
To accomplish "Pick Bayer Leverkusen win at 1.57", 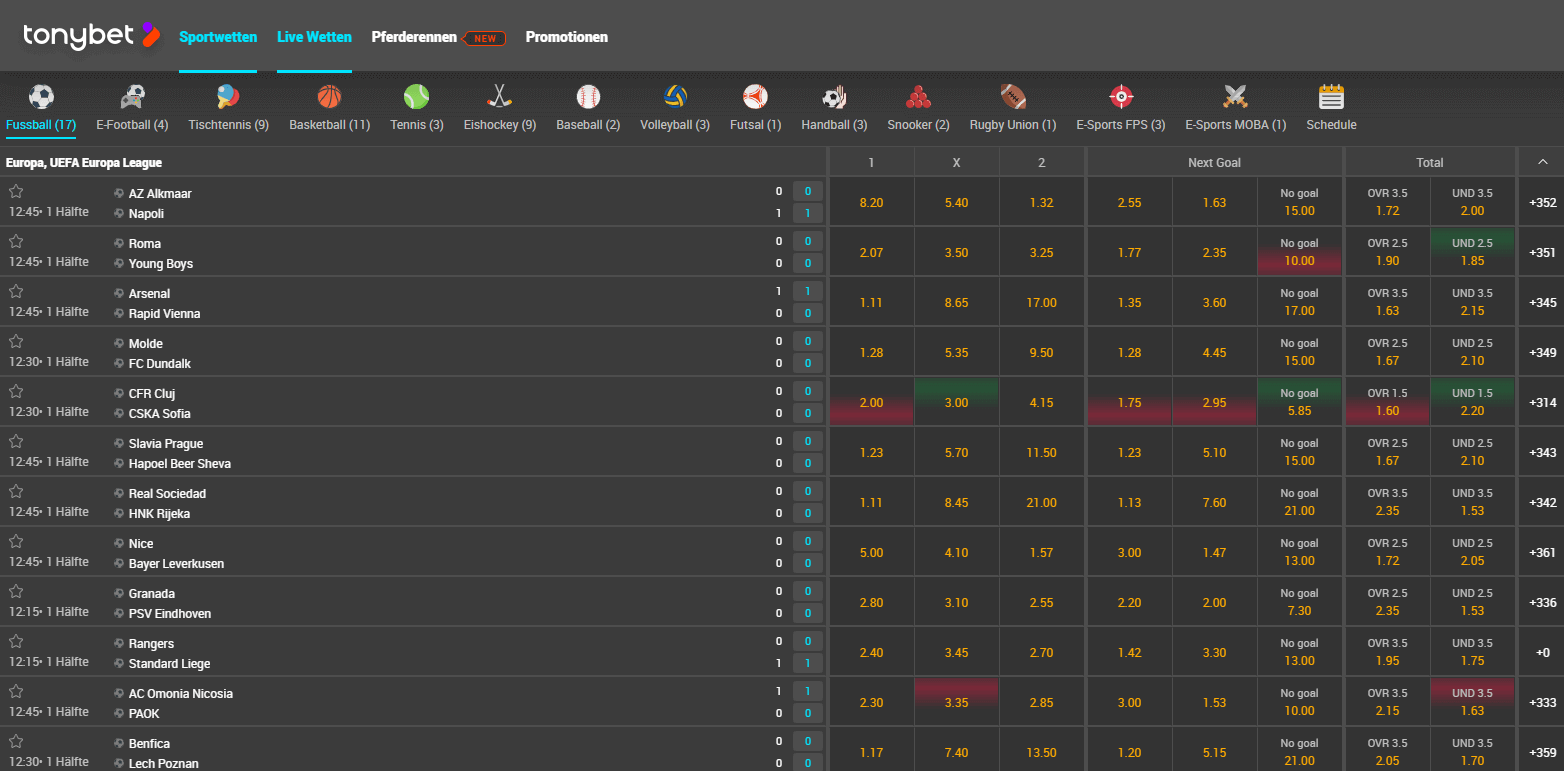I will point(1041,552).
